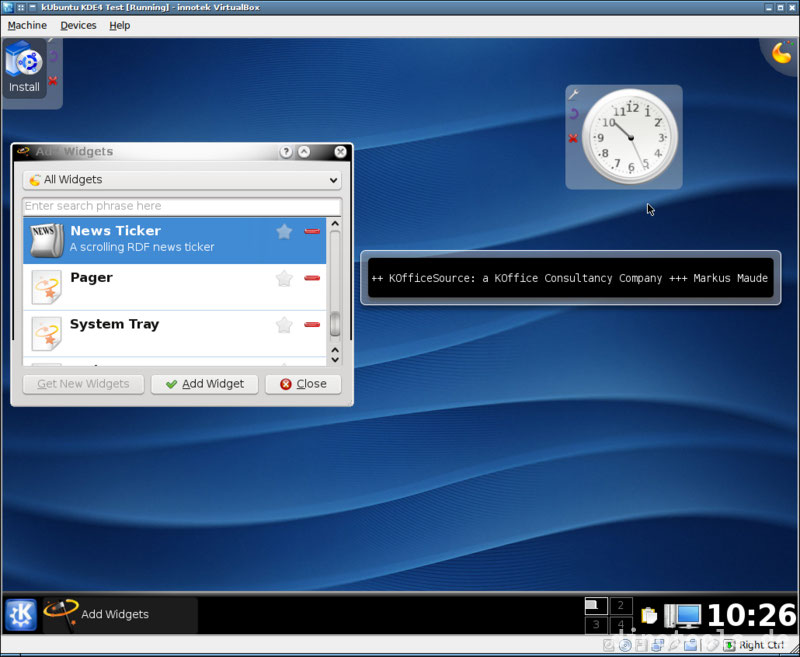Screen dimensions: 800x657
Task: Click the widget list scrollbar handle
Action: [x=335, y=324]
